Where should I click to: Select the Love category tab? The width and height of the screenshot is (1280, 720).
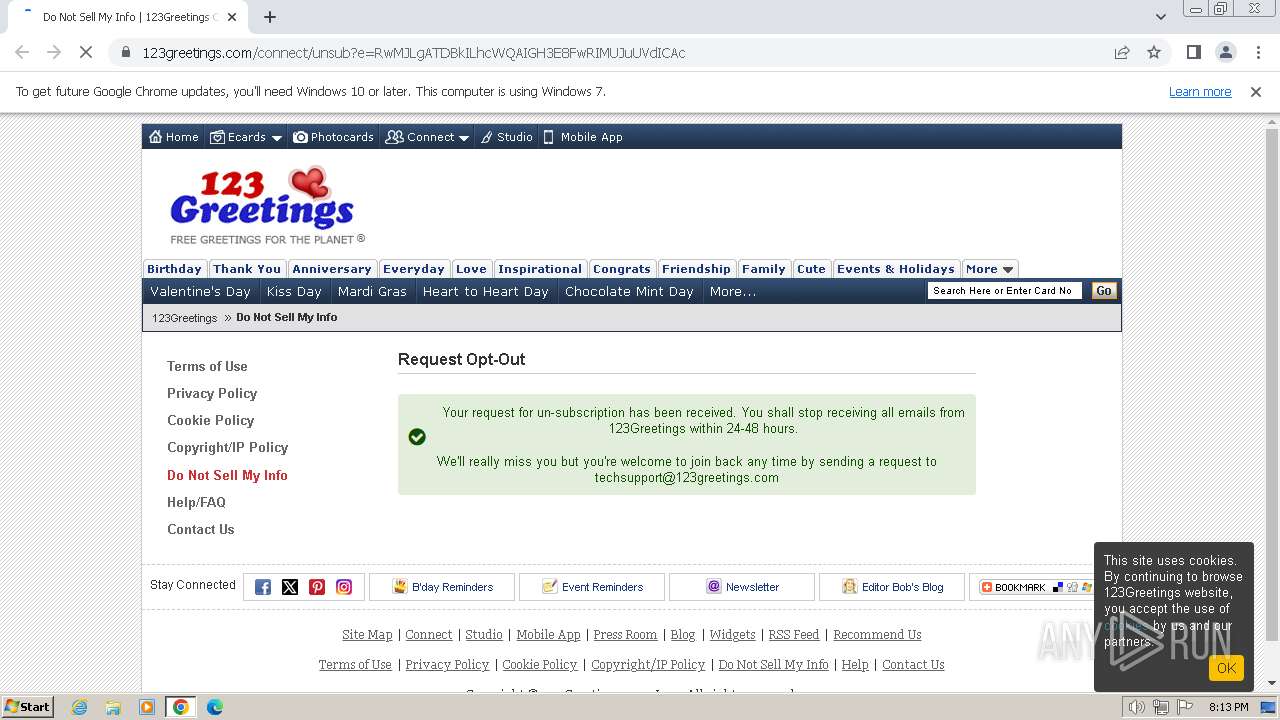(x=471, y=269)
